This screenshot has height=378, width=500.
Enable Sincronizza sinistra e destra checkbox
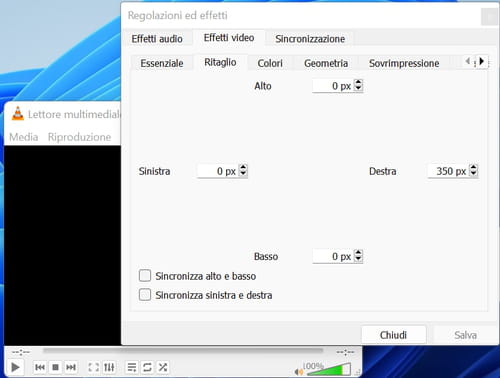(x=145, y=295)
